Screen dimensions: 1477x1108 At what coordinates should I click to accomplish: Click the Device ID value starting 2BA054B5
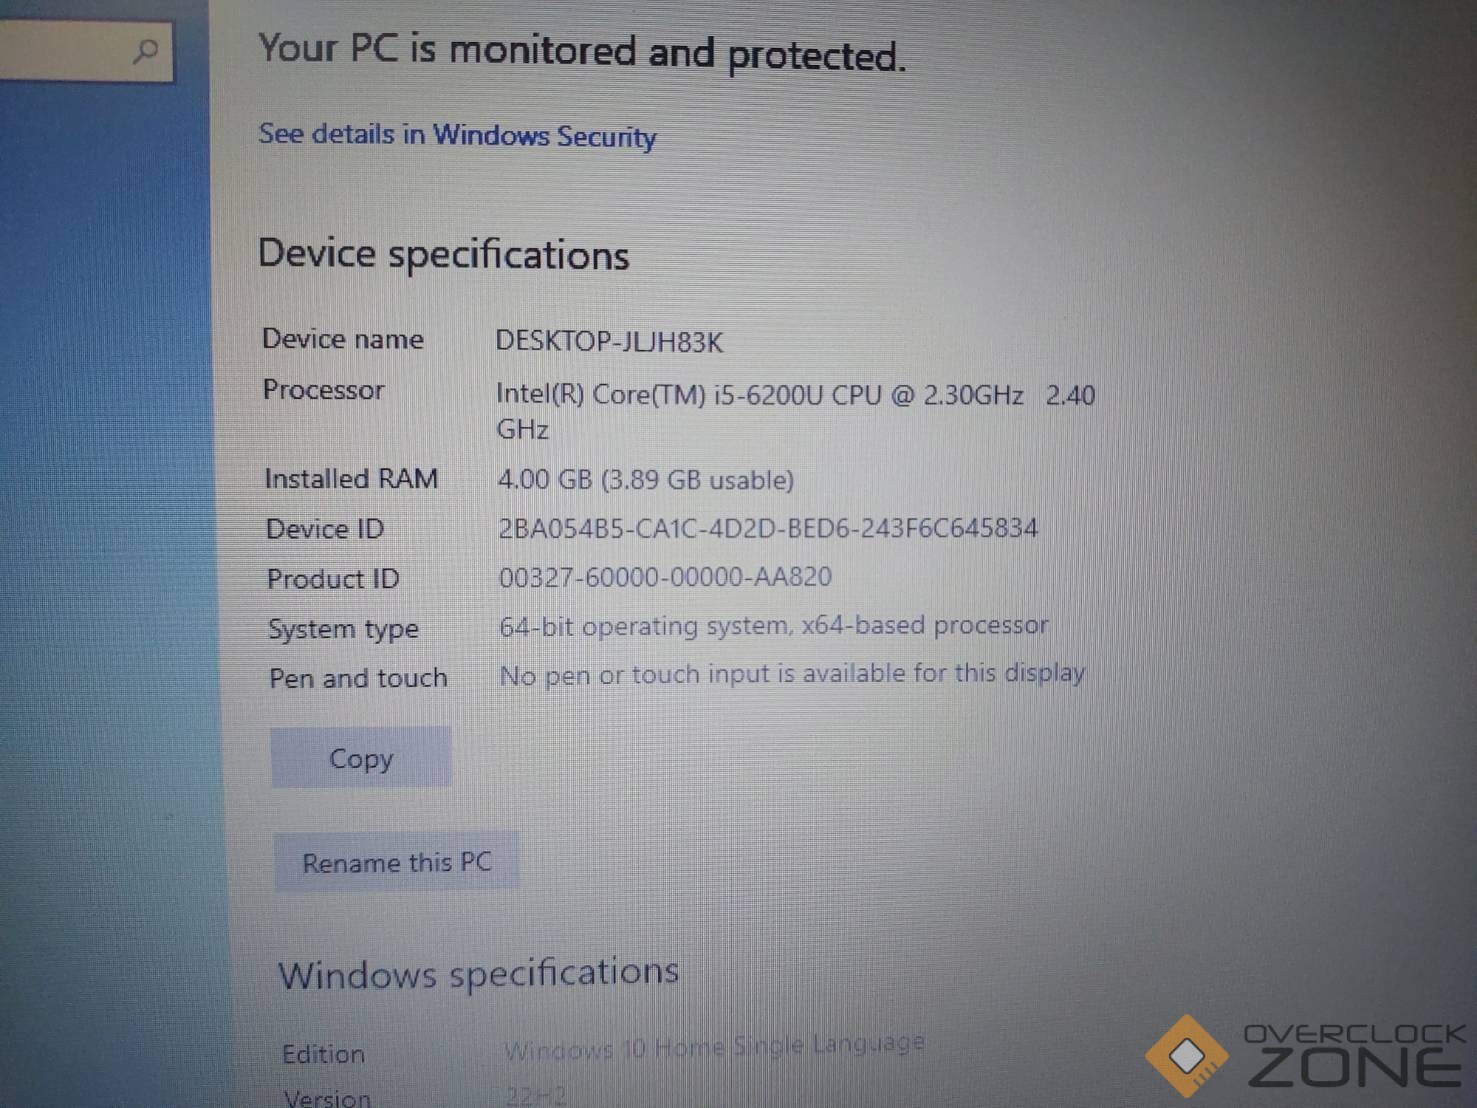coord(768,528)
